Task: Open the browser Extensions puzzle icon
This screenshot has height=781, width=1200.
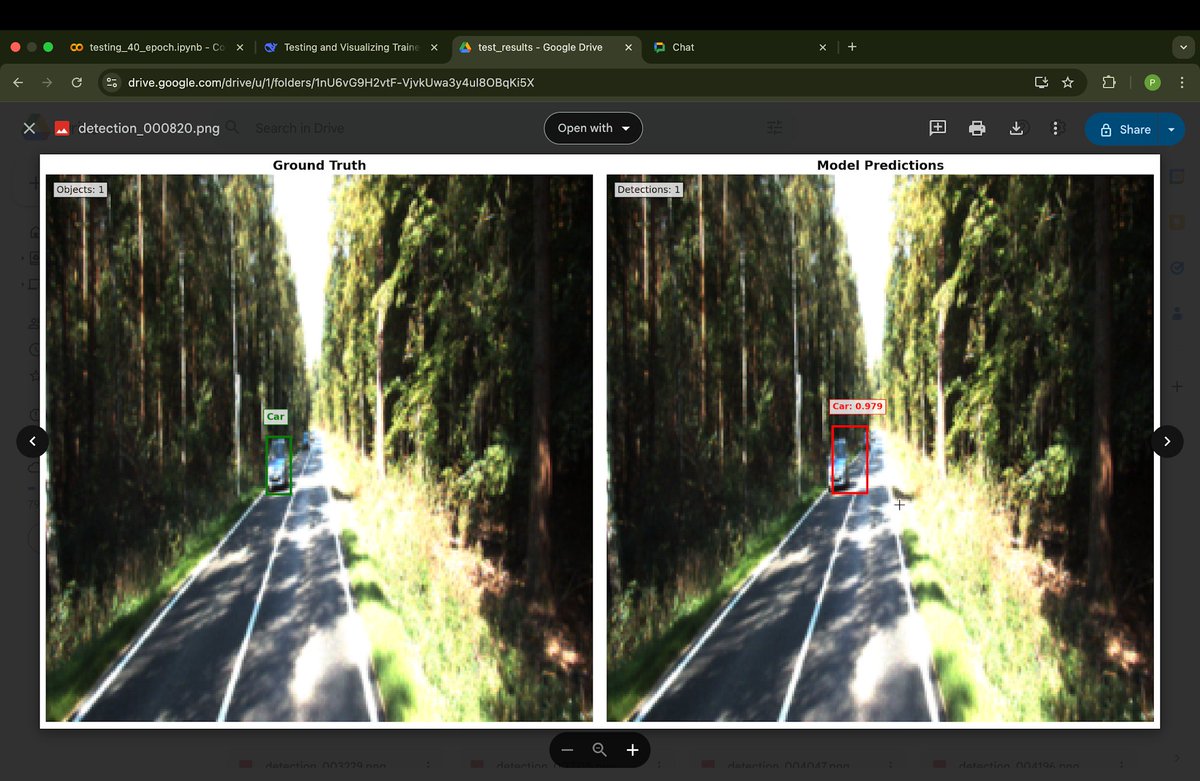Action: pos(1109,82)
